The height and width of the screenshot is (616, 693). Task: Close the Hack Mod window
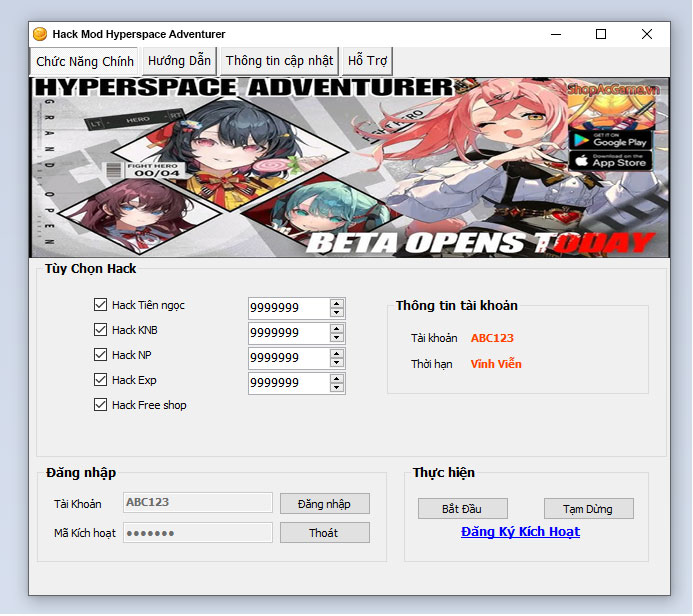647,34
